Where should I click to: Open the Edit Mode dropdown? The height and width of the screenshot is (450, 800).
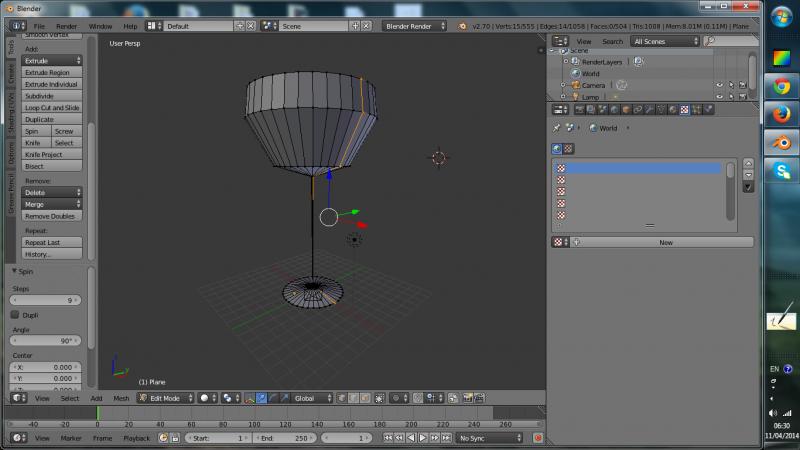click(165, 398)
